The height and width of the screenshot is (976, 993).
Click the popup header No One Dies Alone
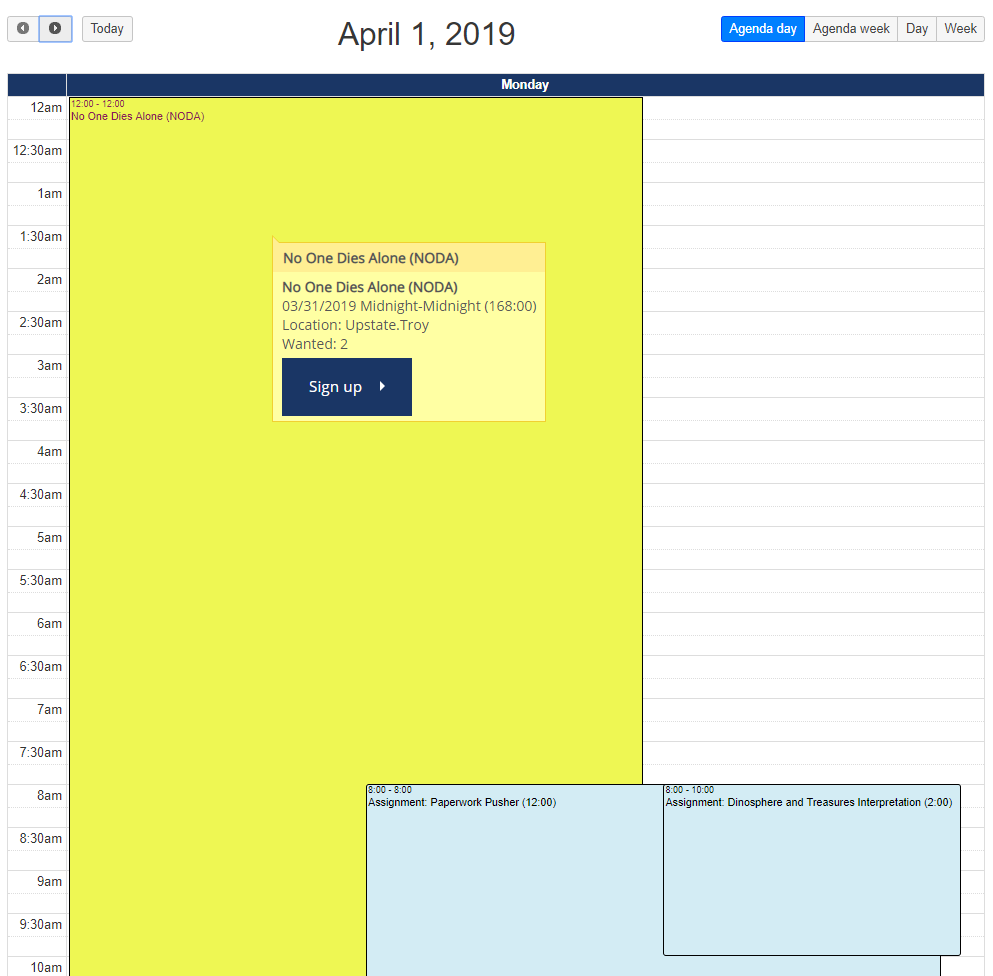tap(371, 258)
